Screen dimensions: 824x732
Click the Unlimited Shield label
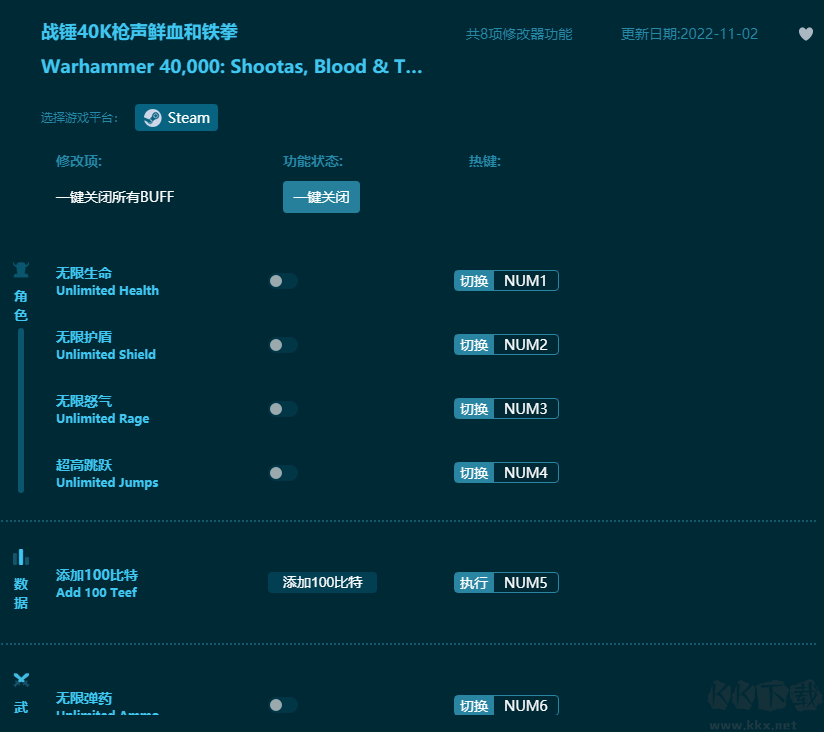point(106,355)
